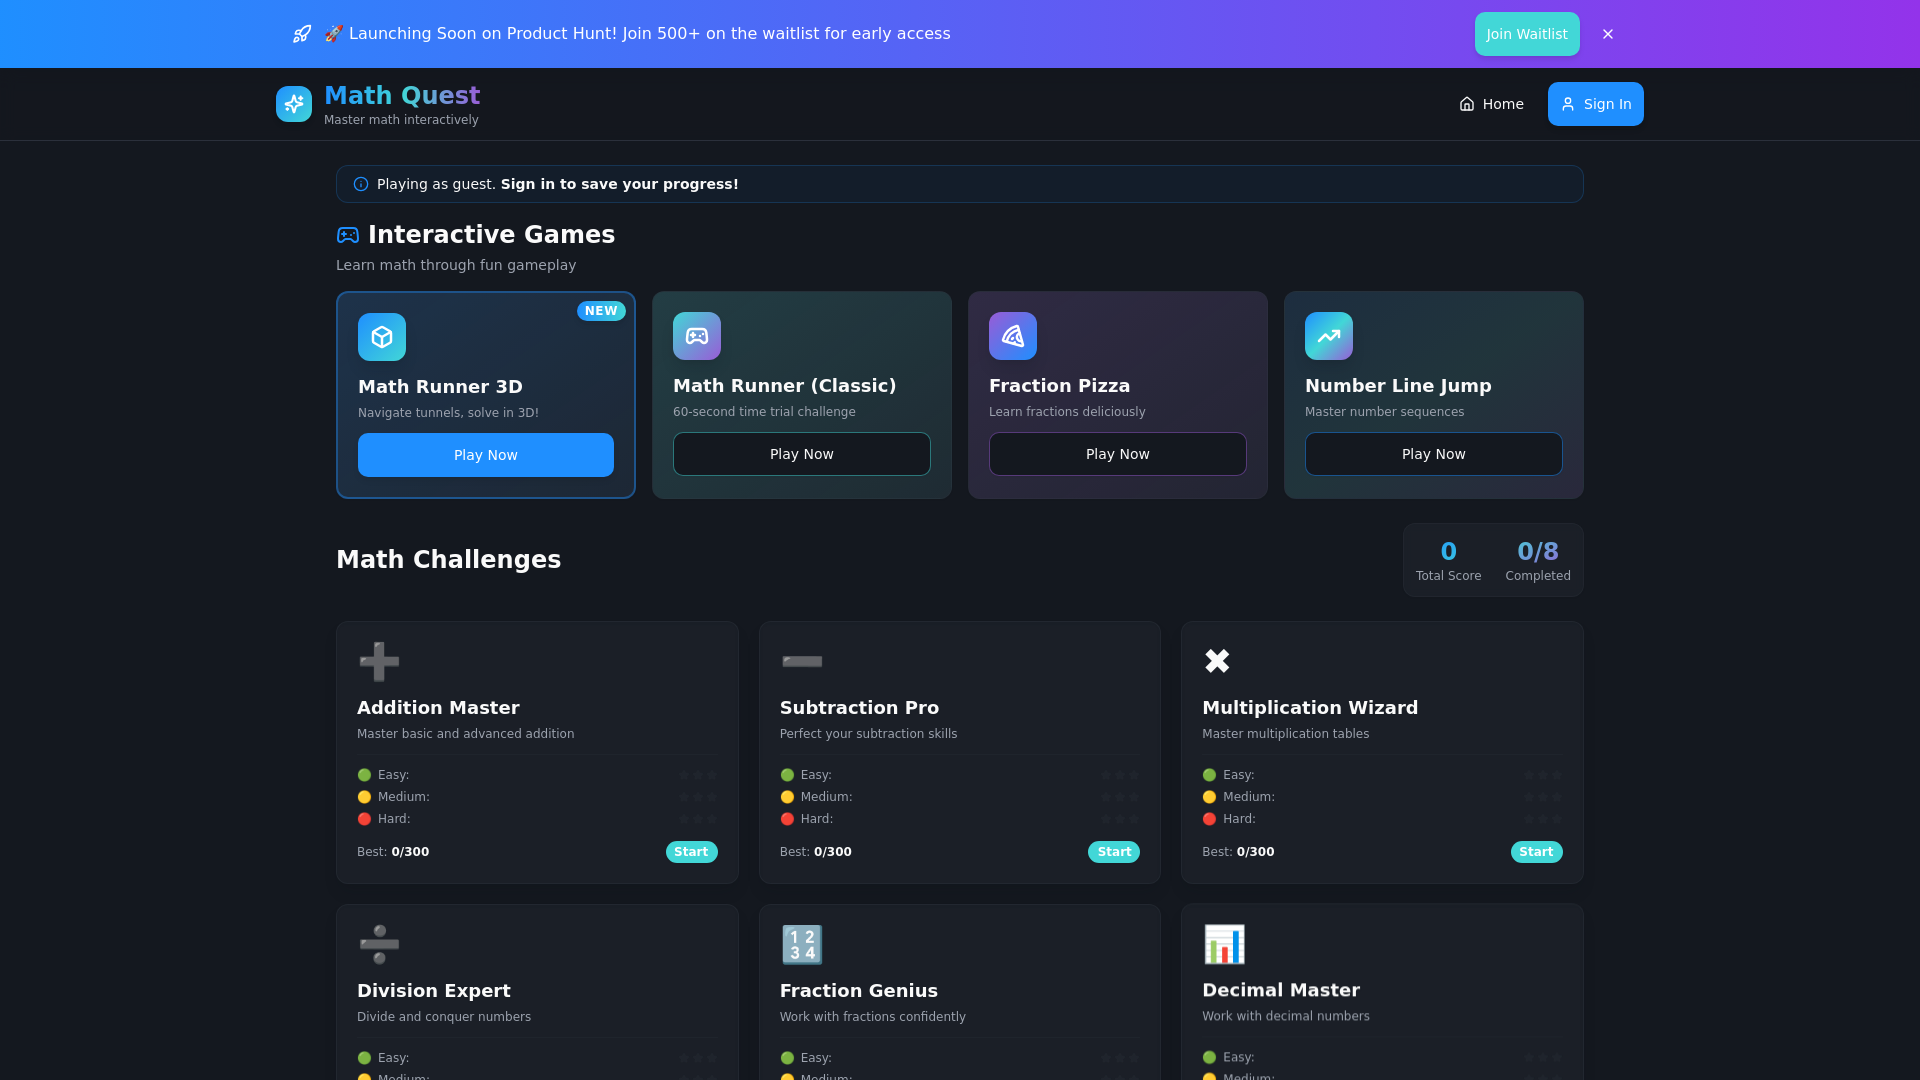Screen dimensions: 1920x1080
Task: Open the Home navigation item
Action: coord(1491,104)
